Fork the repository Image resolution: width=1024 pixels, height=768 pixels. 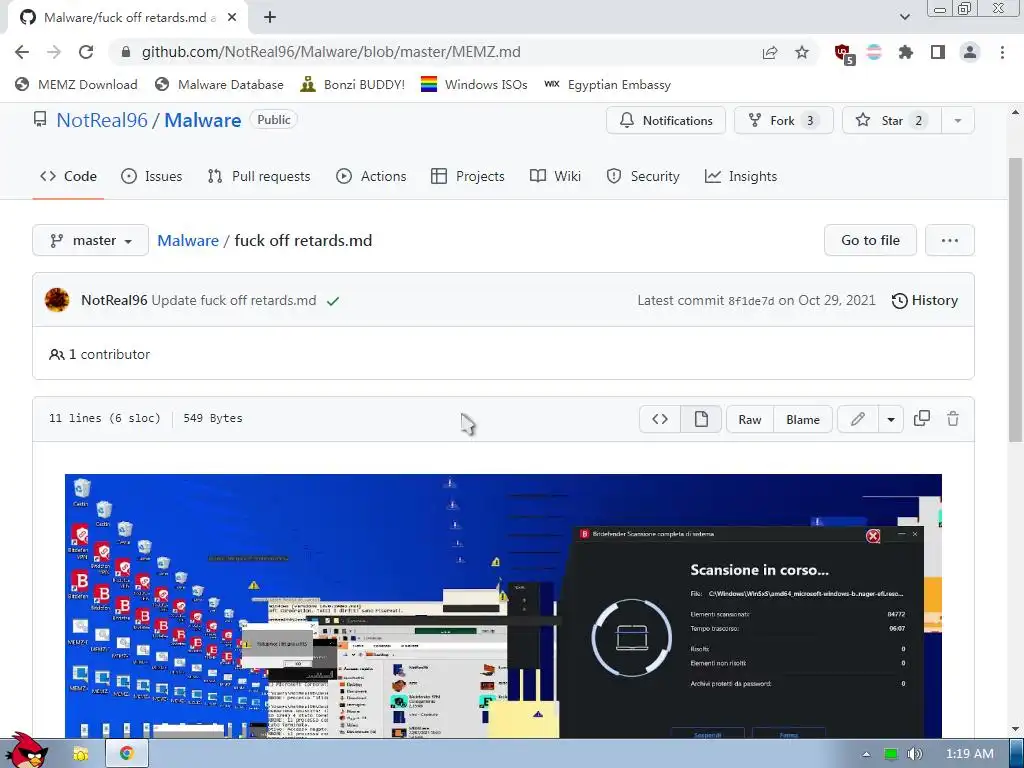click(784, 121)
